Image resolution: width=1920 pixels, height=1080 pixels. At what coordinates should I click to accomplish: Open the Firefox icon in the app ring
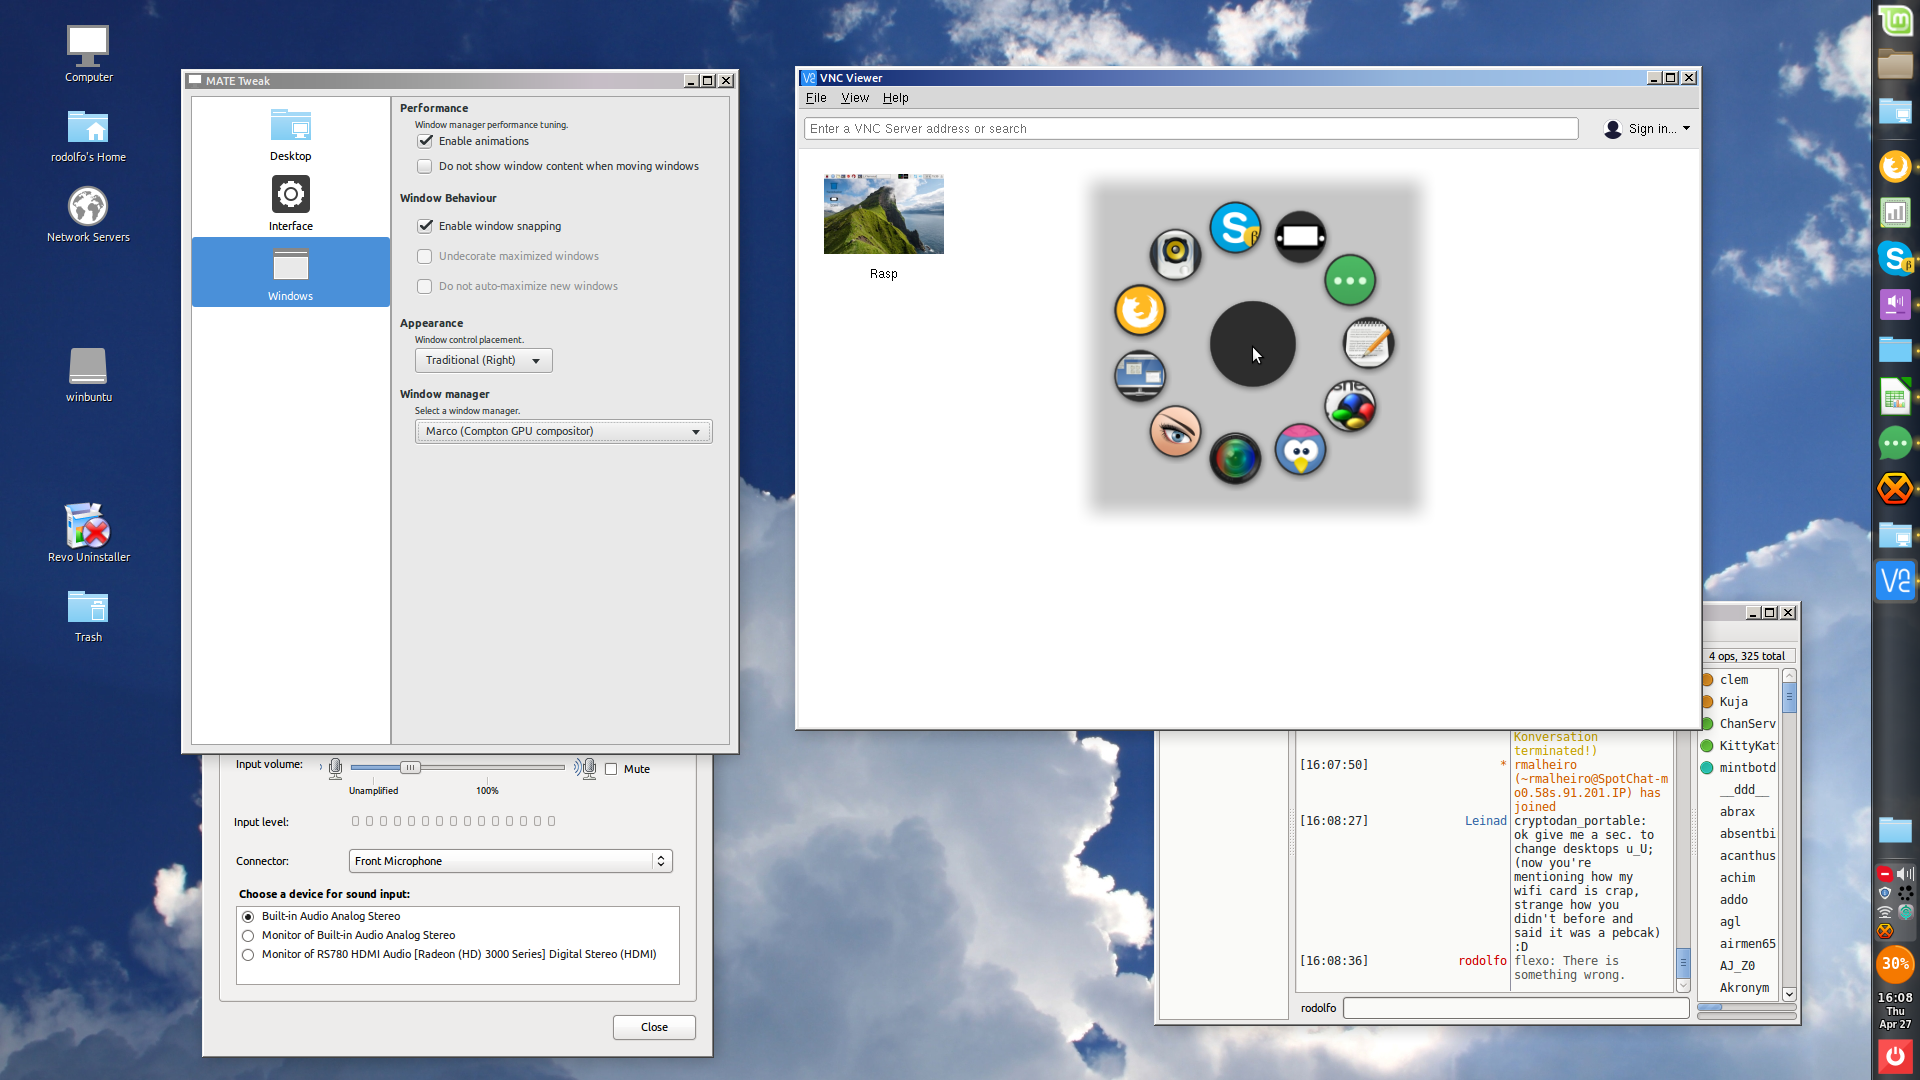(x=1140, y=310)
